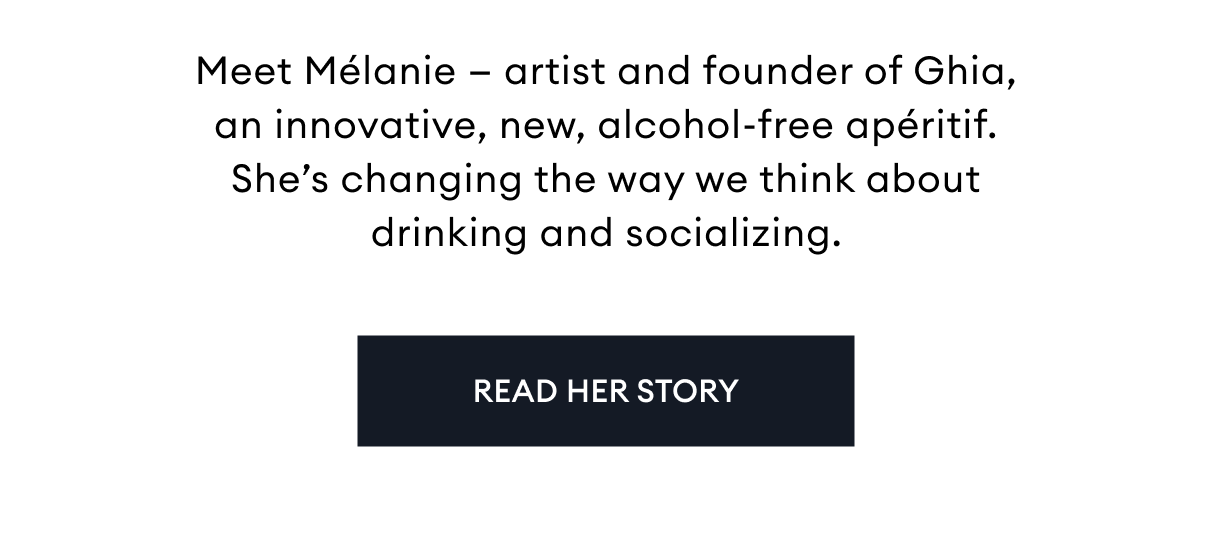The width and height of the screenshot is (1214, 554).
Task: Click the word "socializing" in the last line
Action: coord(728,234)
